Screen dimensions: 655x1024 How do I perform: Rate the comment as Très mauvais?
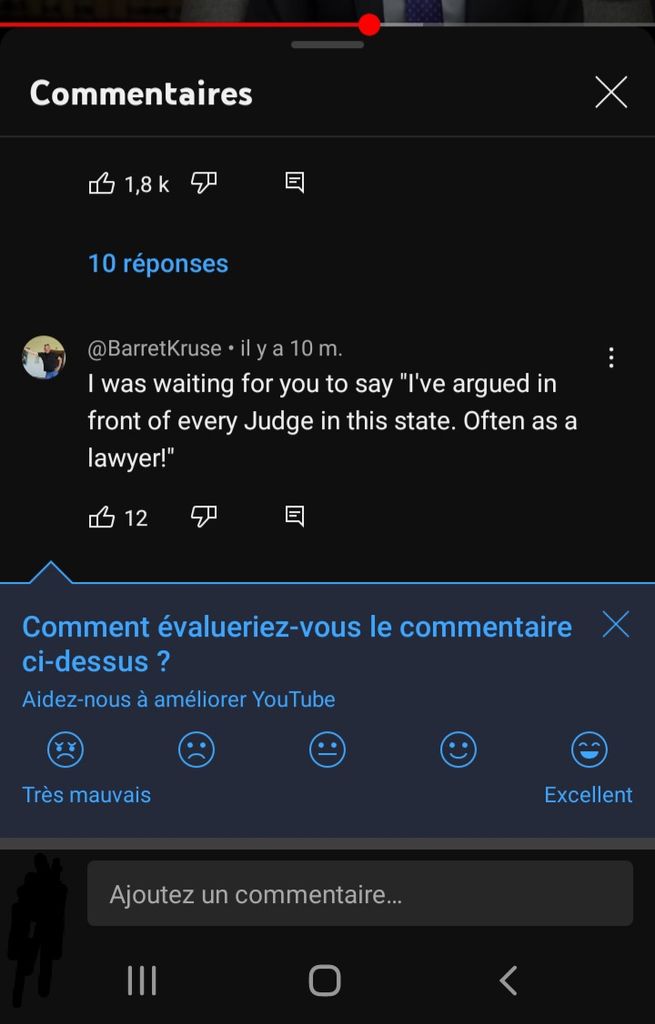pyautogui.click(x=65, y=750)
